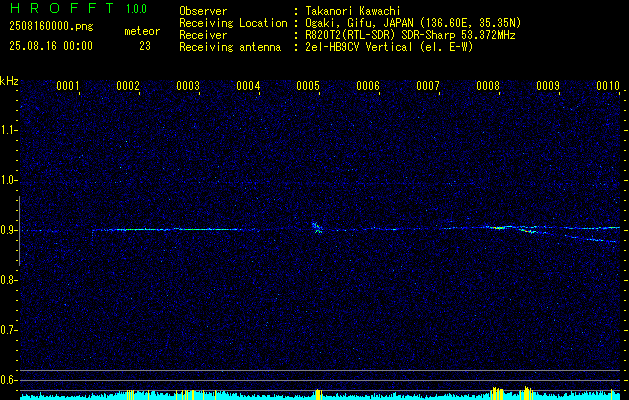Click the gray vertical range bar at left
The height and width of the screenshot is (400, 629).
(19, 231)
